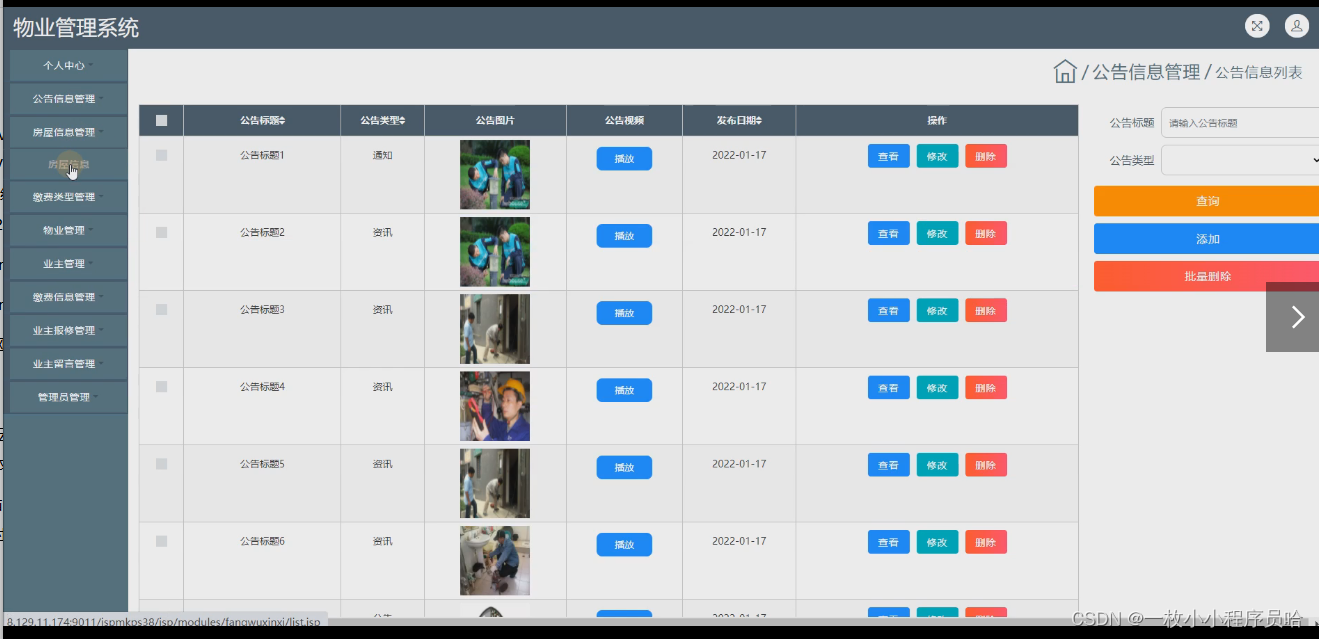1319x639 pixels.
Task: Sort the table by 发布日期 column
Action: 739,120
